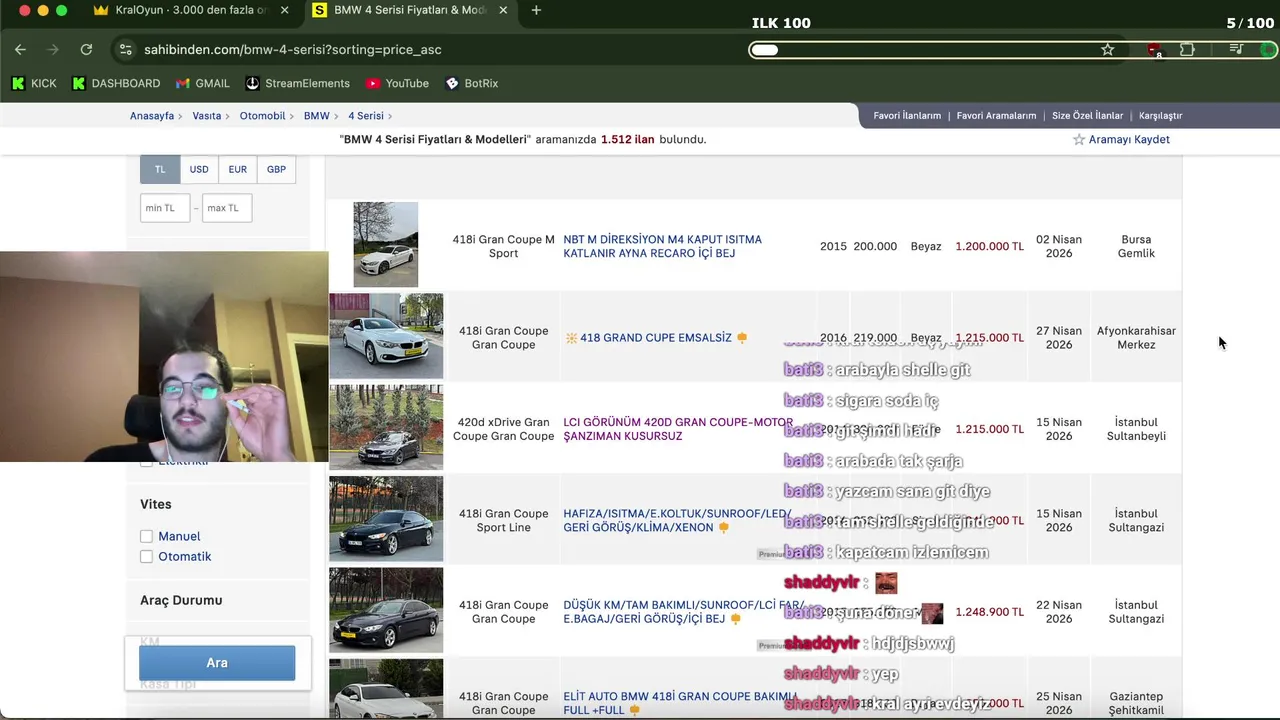Open KICK bookmark
Image resolution: width=1280 pixels, height=720 pixels.
(34, 83)
